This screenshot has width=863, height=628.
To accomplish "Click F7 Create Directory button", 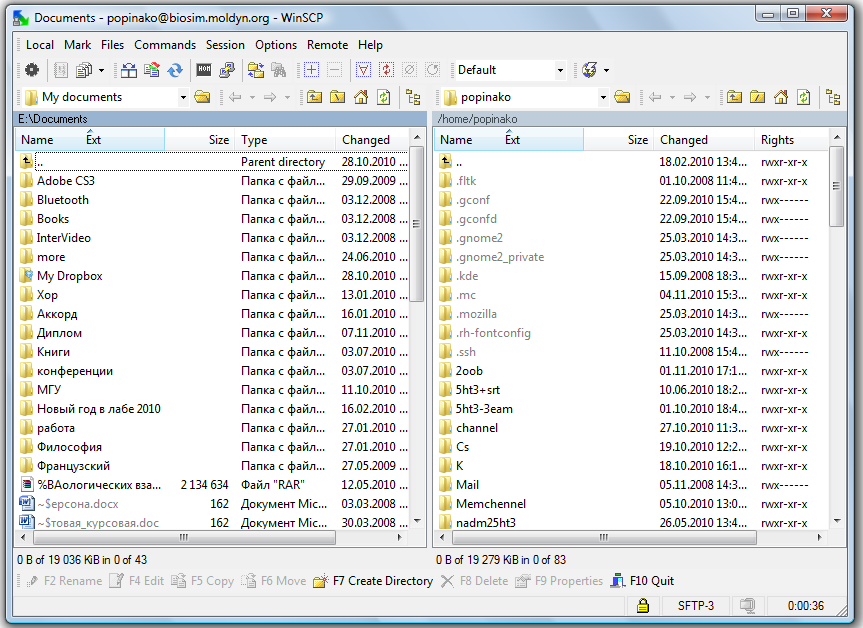I will tap(373, 581).
